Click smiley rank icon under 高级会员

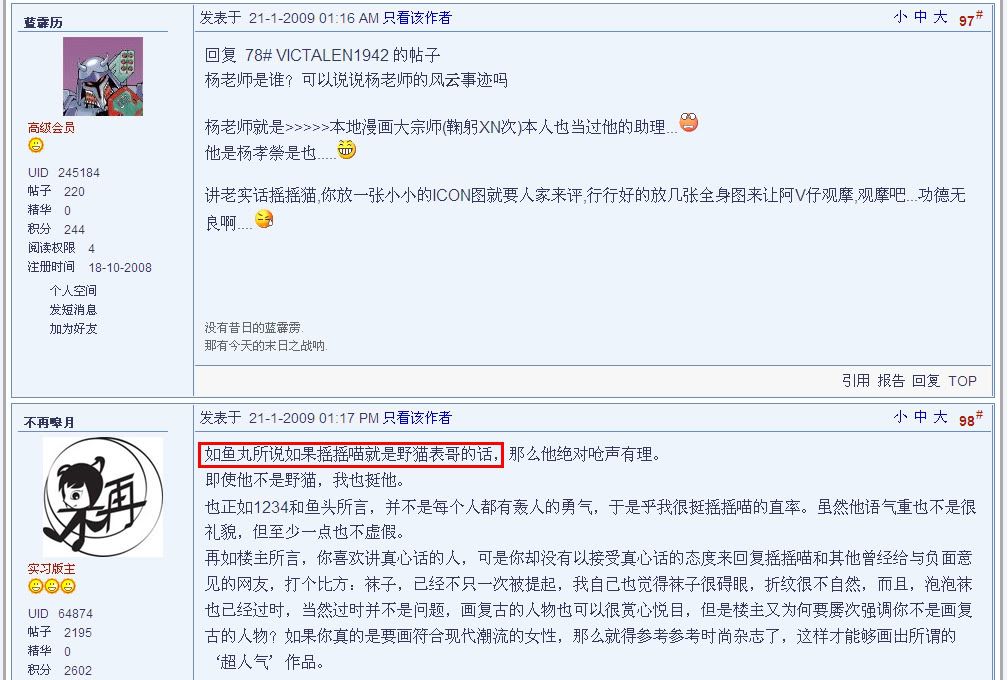[36, 145]
